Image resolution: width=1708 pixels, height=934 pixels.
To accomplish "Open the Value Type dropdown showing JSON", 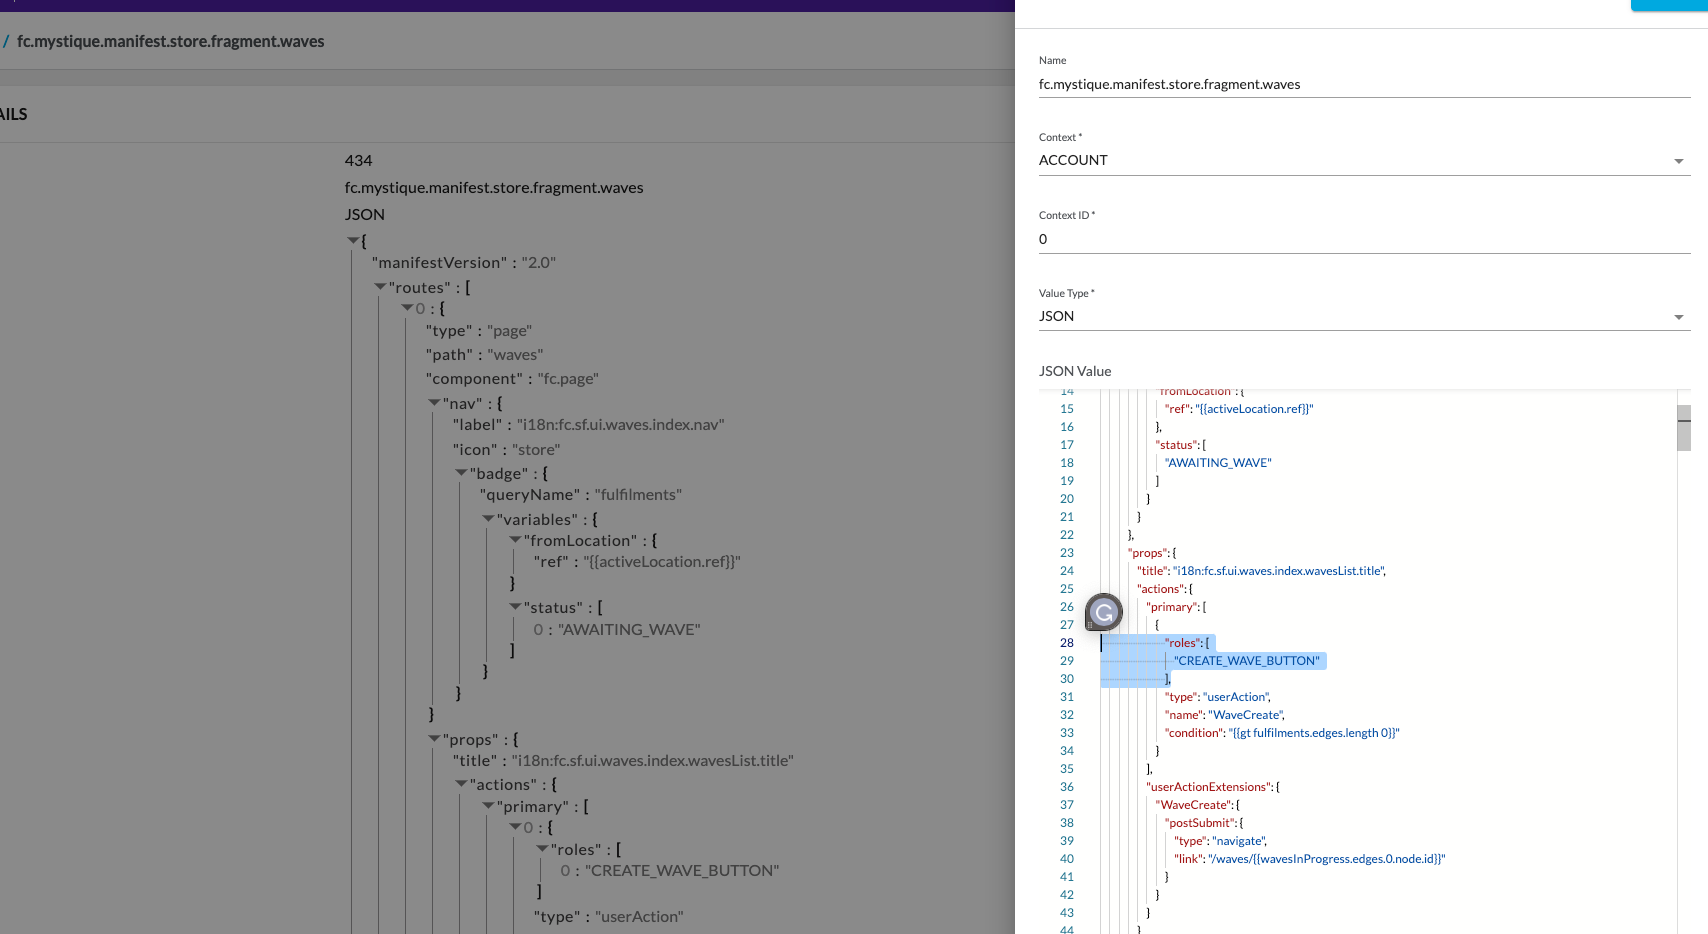I will [x=1363, y=317].
